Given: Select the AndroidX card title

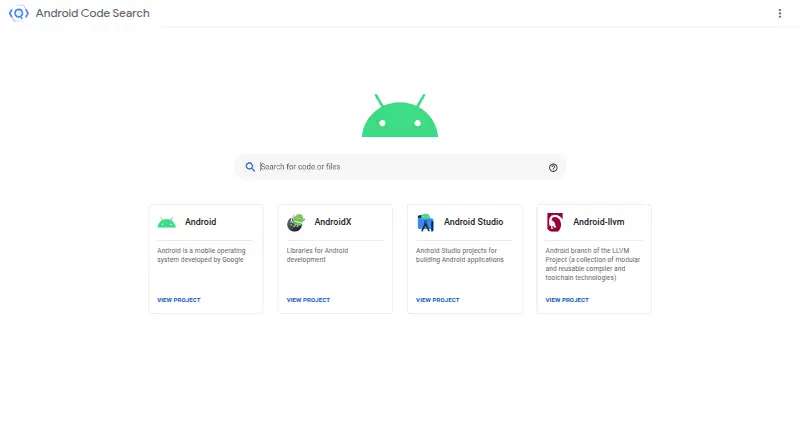Looking at the screenshot, I should tap(333, 222).
